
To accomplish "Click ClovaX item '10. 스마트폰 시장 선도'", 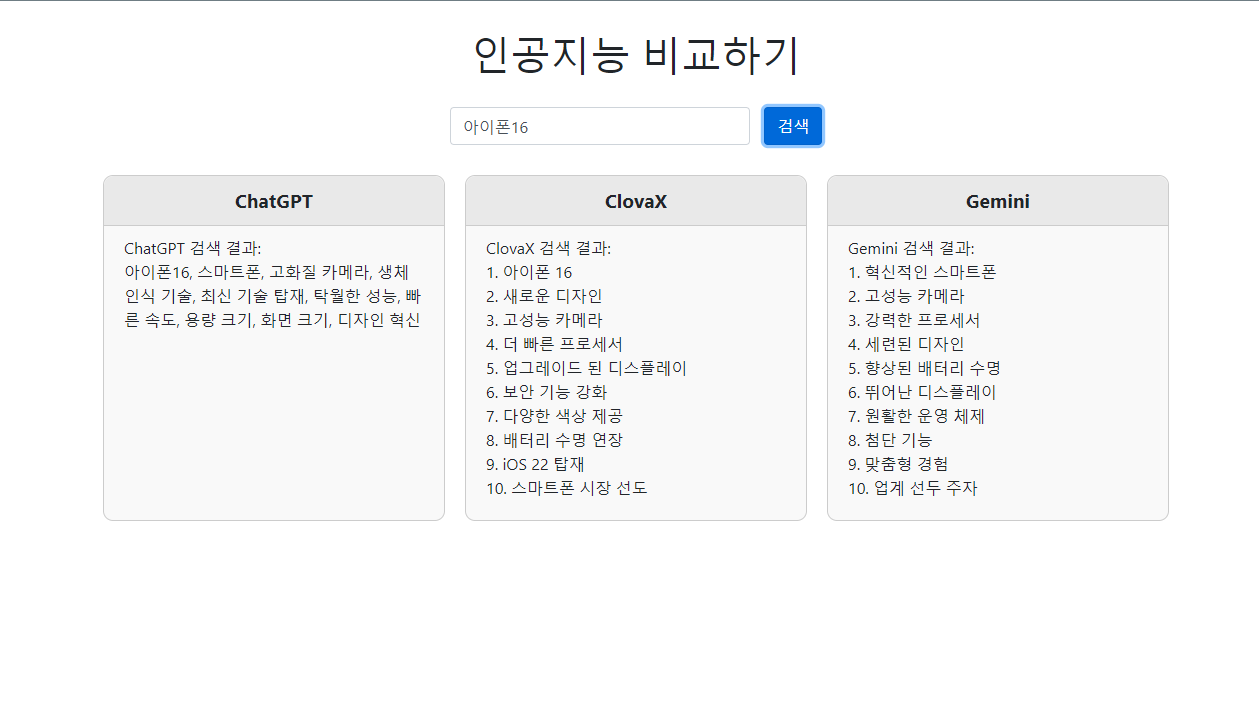I will (567, 488).
